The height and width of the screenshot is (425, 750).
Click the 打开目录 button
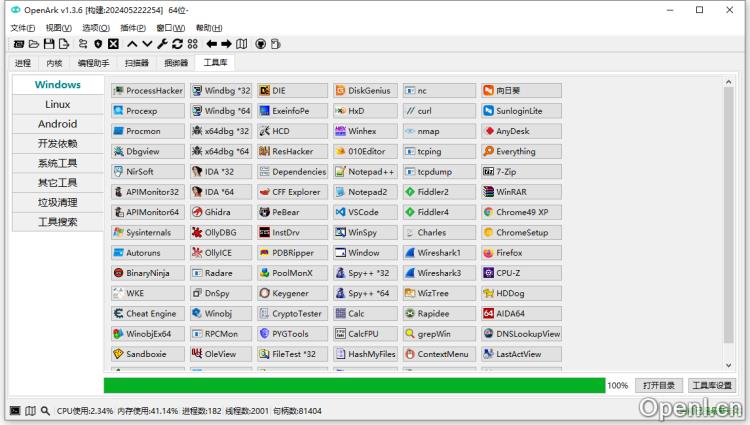pos(659,385)
